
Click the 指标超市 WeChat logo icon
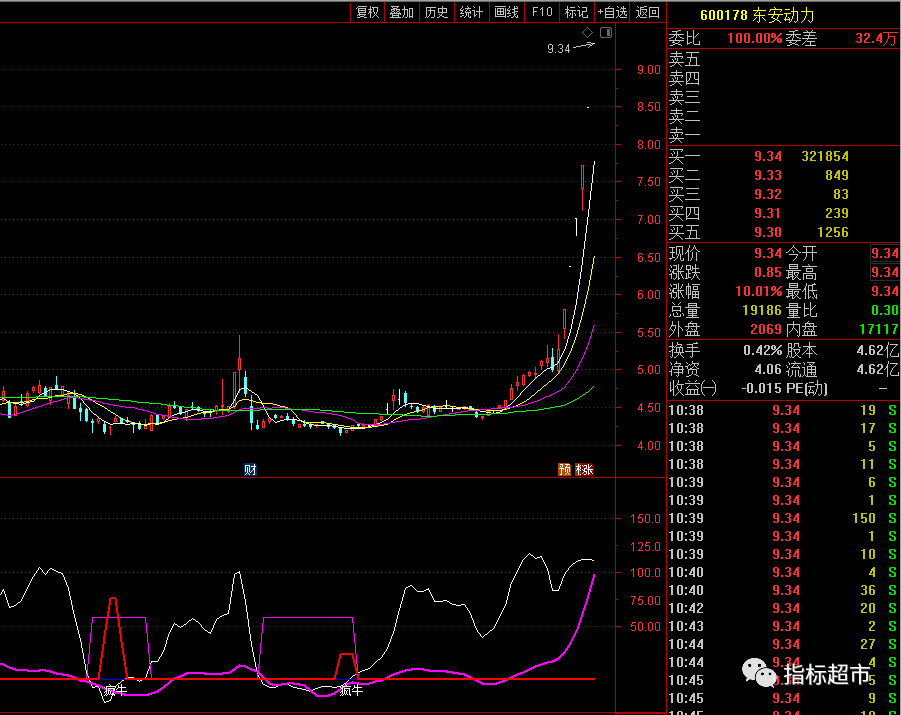pyautogui.click(x=765, y=674)
